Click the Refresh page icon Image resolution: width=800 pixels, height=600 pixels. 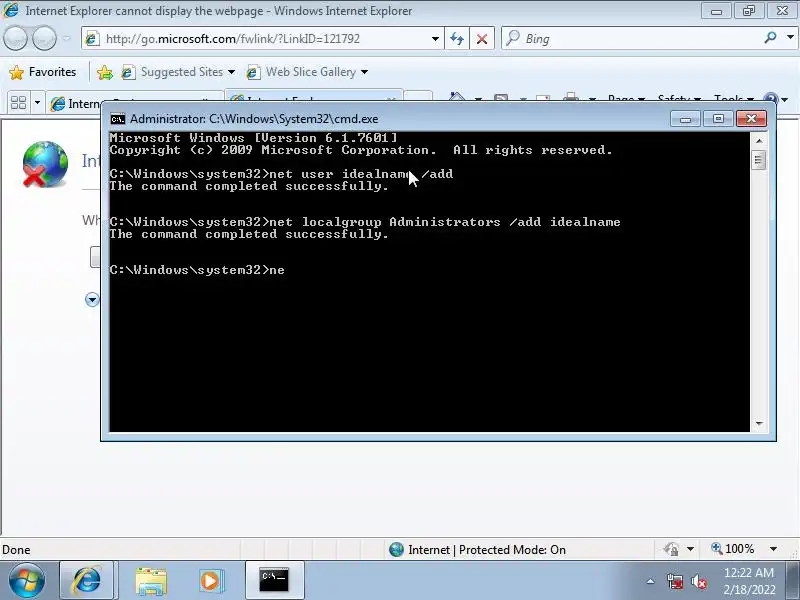pos(457,39)
